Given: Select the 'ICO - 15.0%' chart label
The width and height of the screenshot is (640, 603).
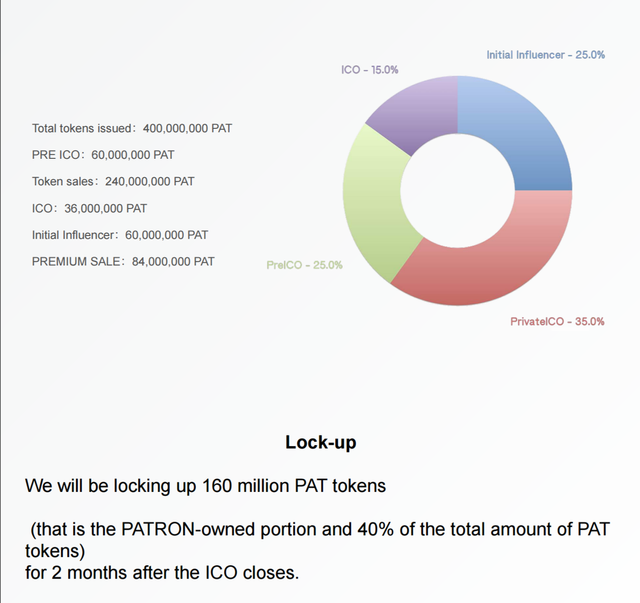Looking at the screenshot, I should [x=369, y=70].
